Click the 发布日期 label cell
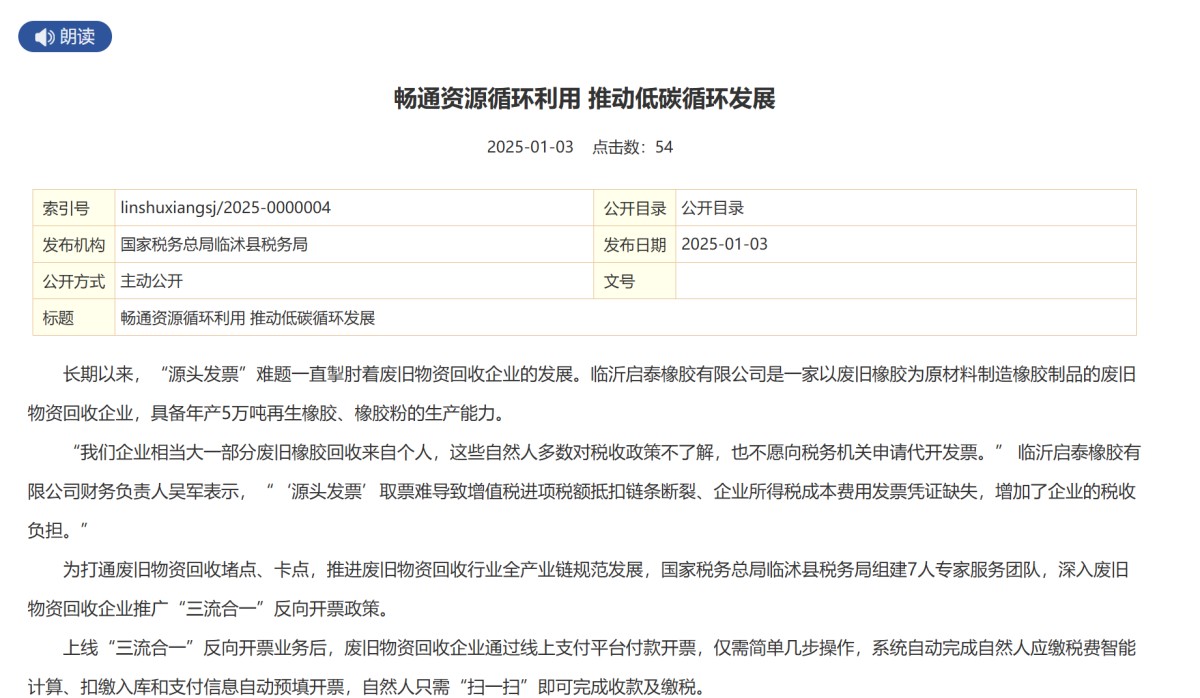The width and height of the screenshot is (1200, 698). tap(635, 245)
